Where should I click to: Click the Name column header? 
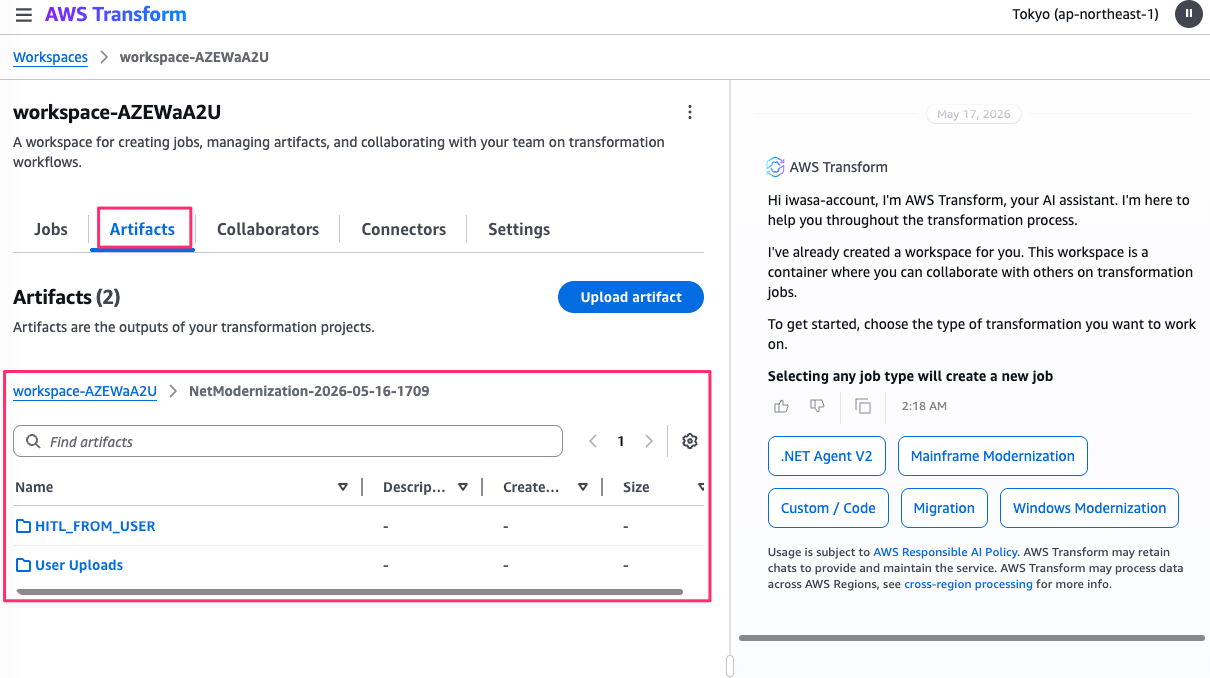tap(34, 487)
